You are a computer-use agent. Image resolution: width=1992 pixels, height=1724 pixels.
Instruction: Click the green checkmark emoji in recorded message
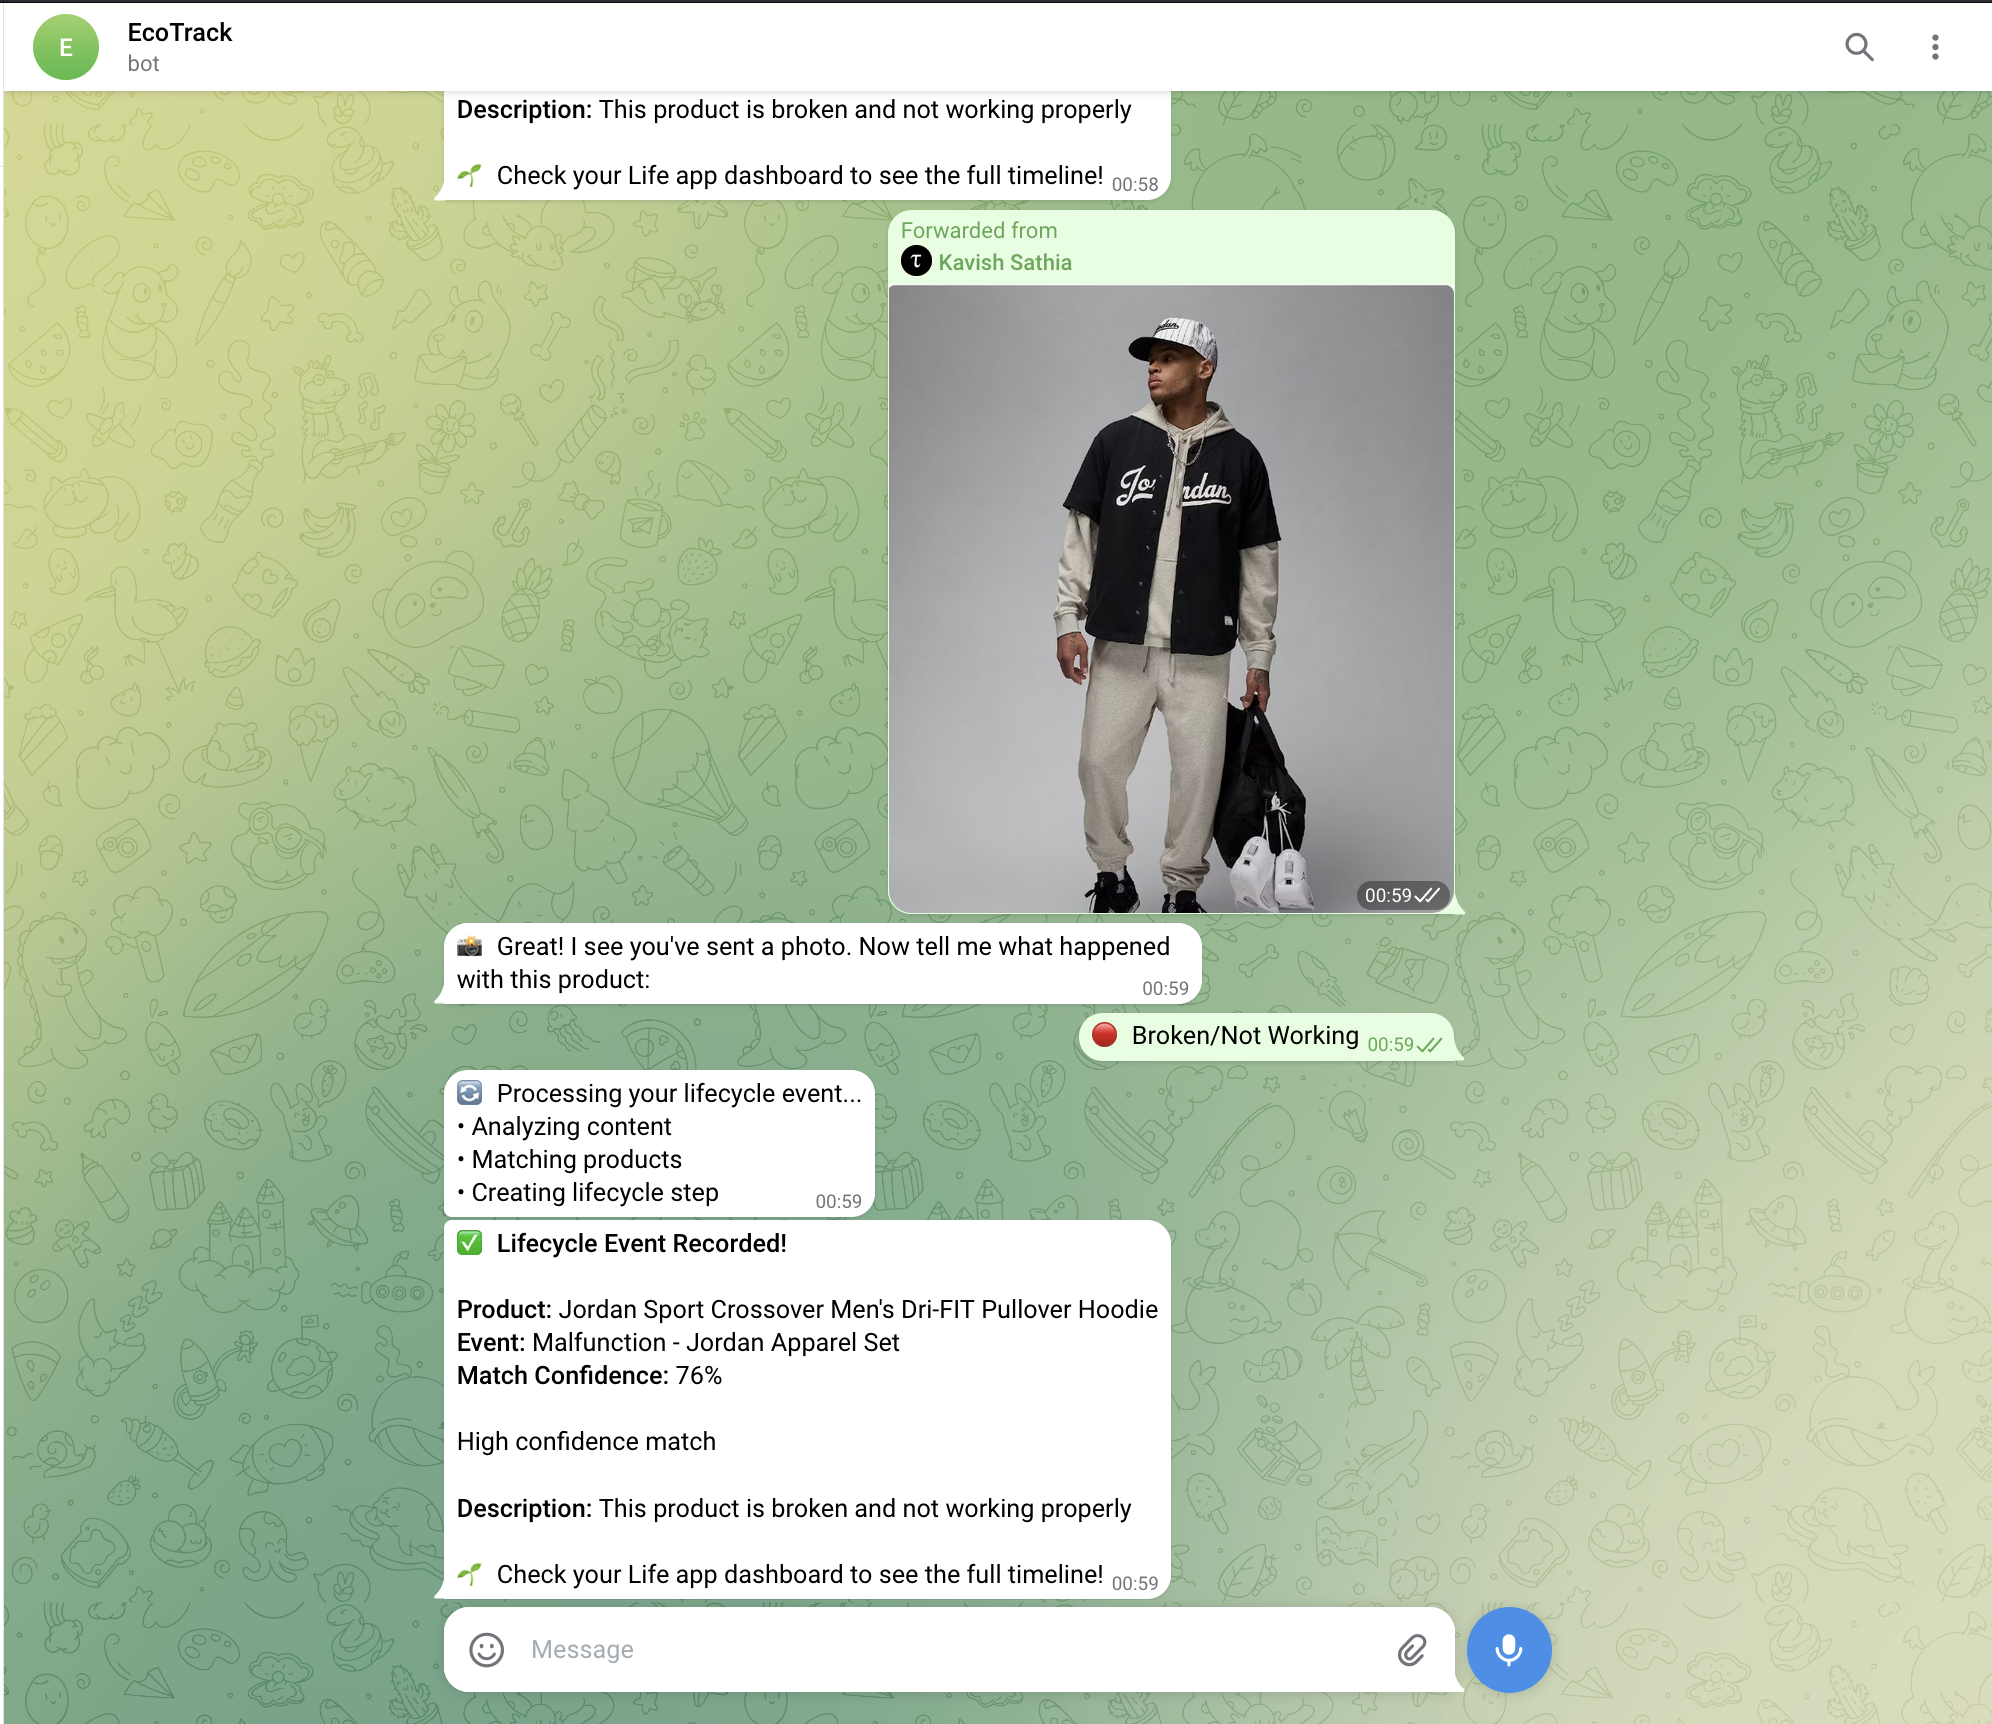470,1243
